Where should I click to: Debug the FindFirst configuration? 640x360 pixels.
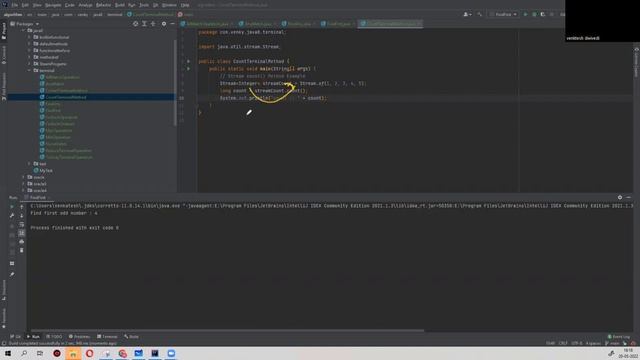(x=534, y=14)
